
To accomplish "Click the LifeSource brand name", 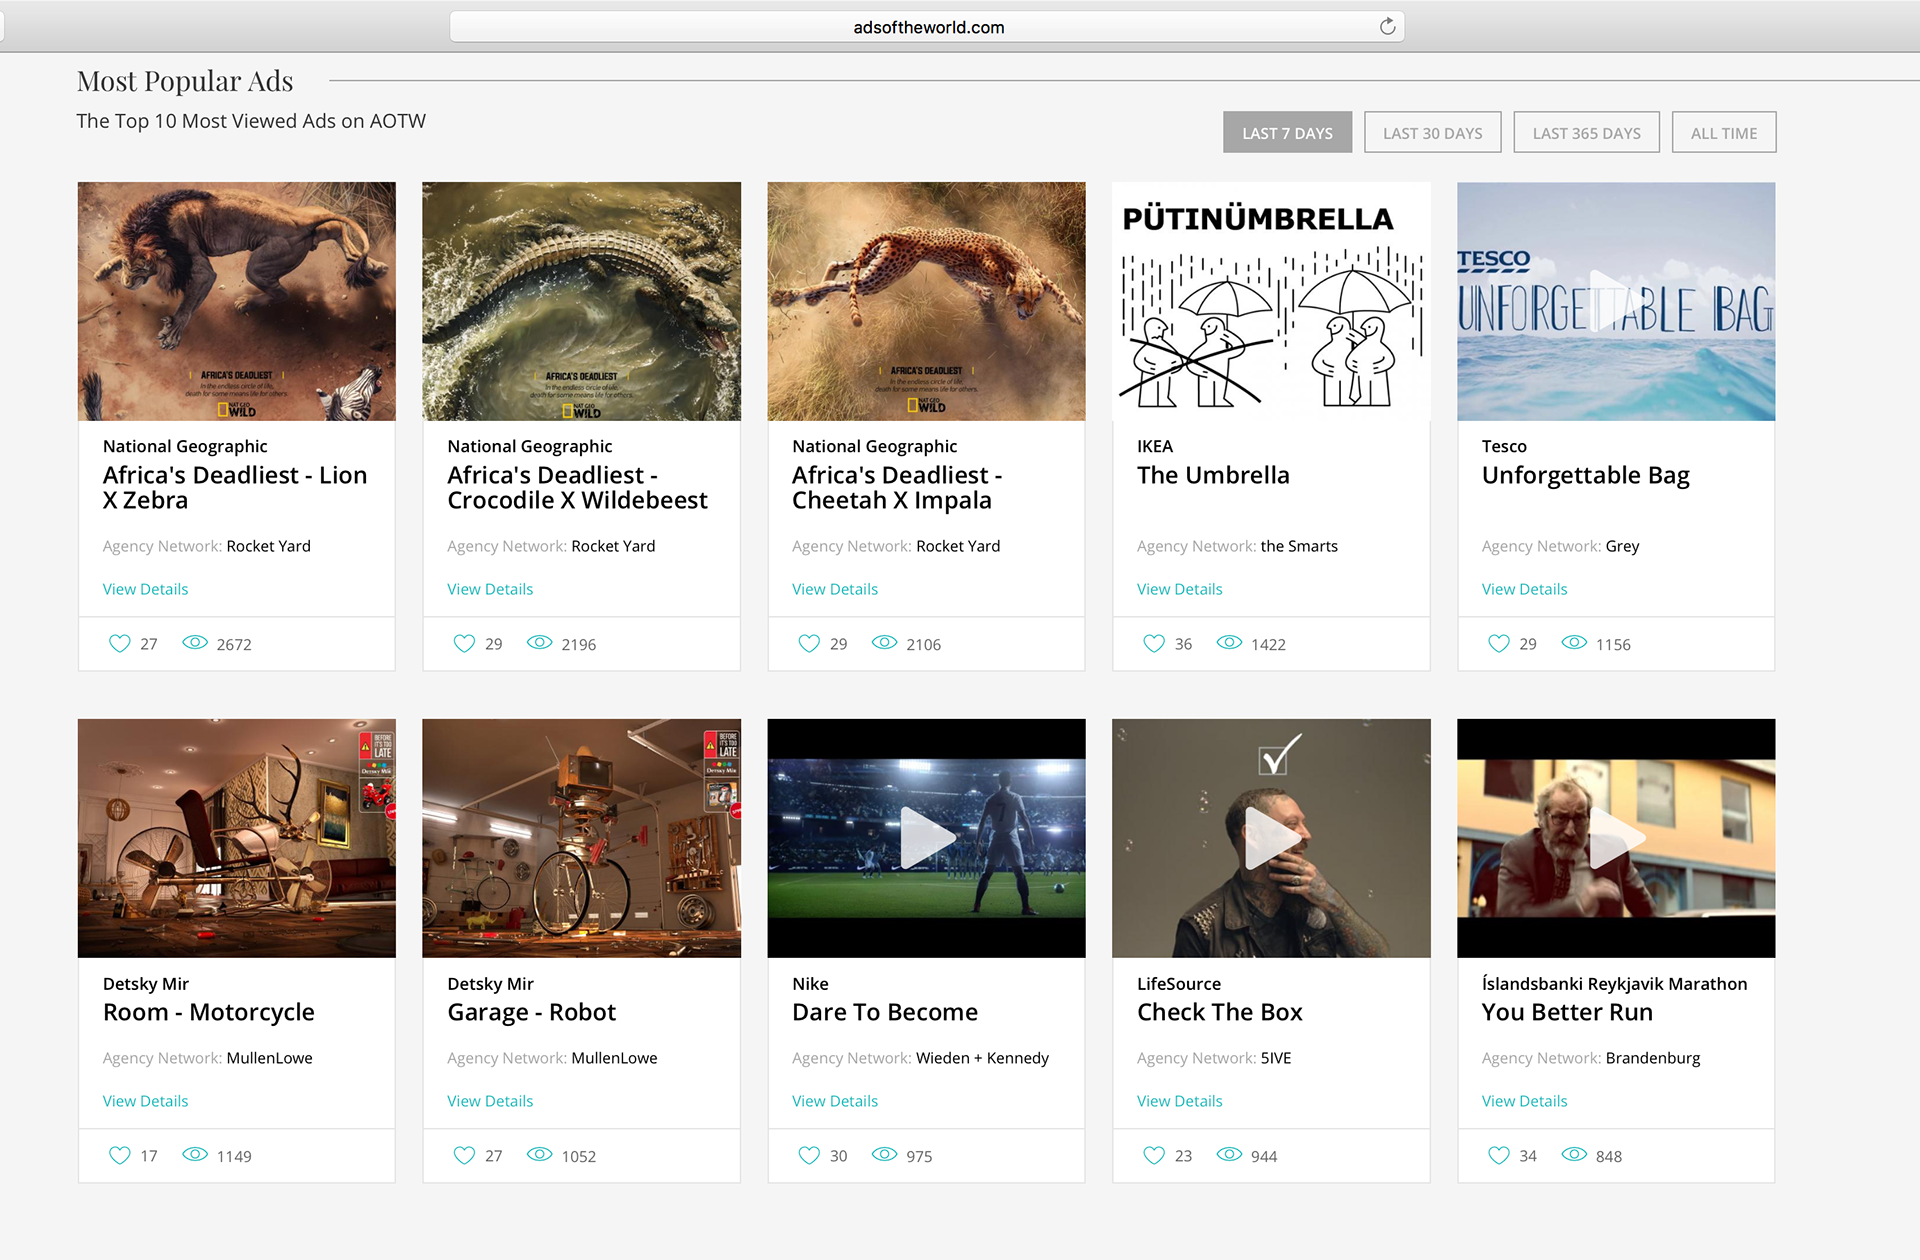I will click(x=1179, y=983).
